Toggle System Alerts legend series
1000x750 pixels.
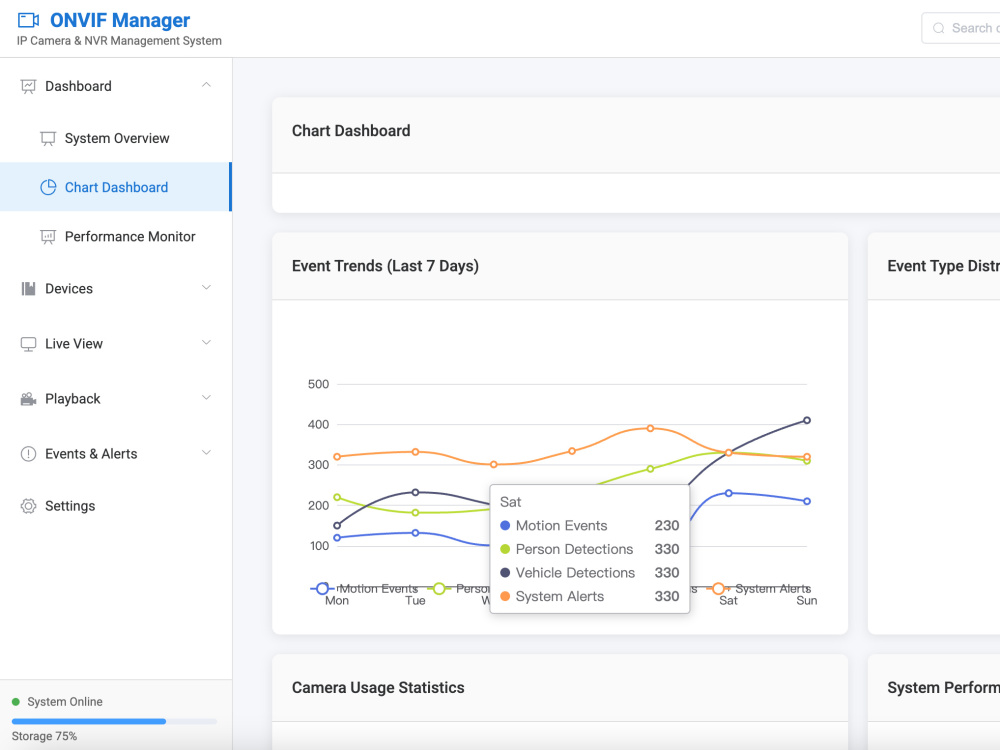(759, 589)
